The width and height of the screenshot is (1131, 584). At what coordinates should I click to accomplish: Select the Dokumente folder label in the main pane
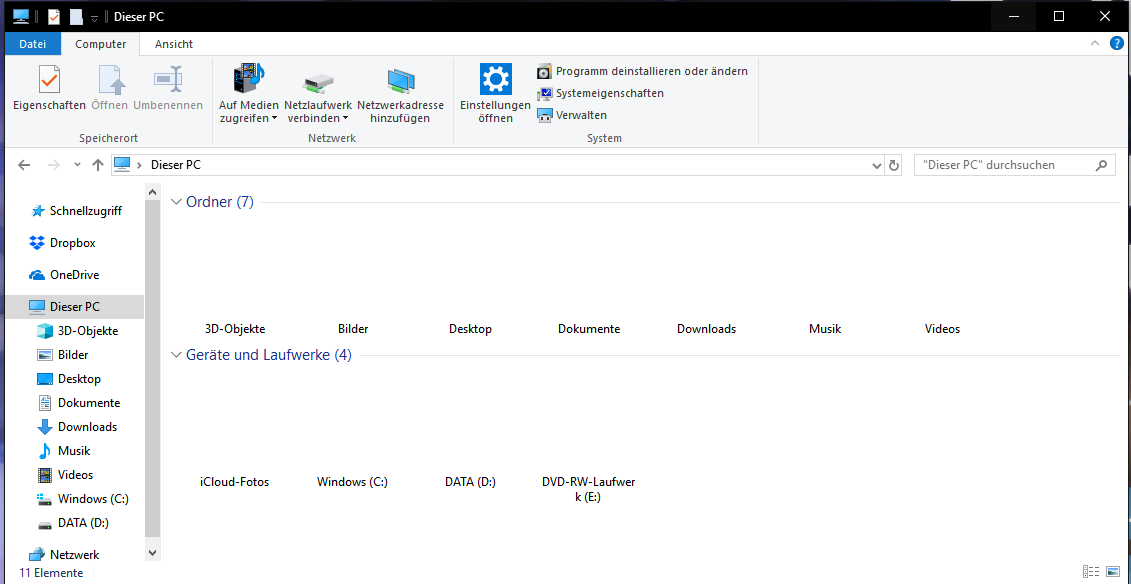coord(589,329)
